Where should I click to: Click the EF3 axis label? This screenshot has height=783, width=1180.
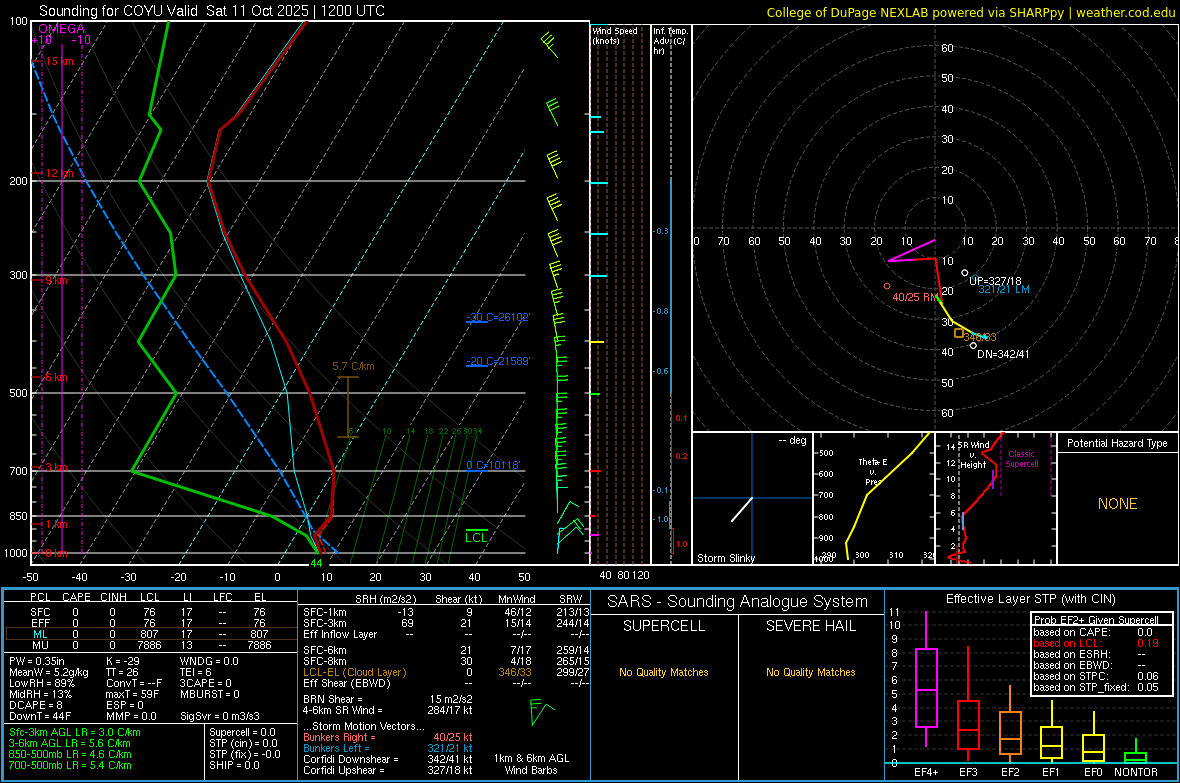(968, 772)
